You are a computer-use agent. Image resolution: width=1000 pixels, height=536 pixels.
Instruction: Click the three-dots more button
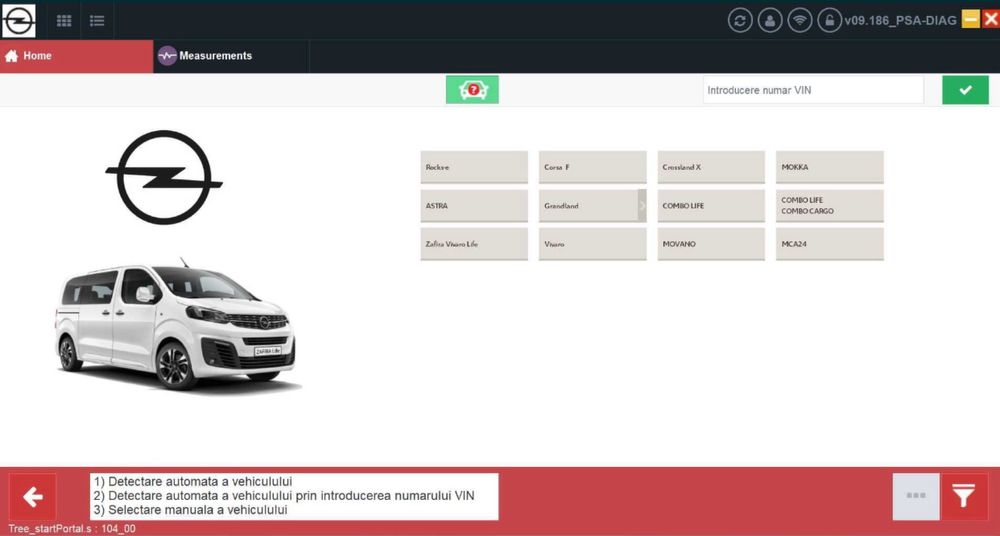point(916,496)
